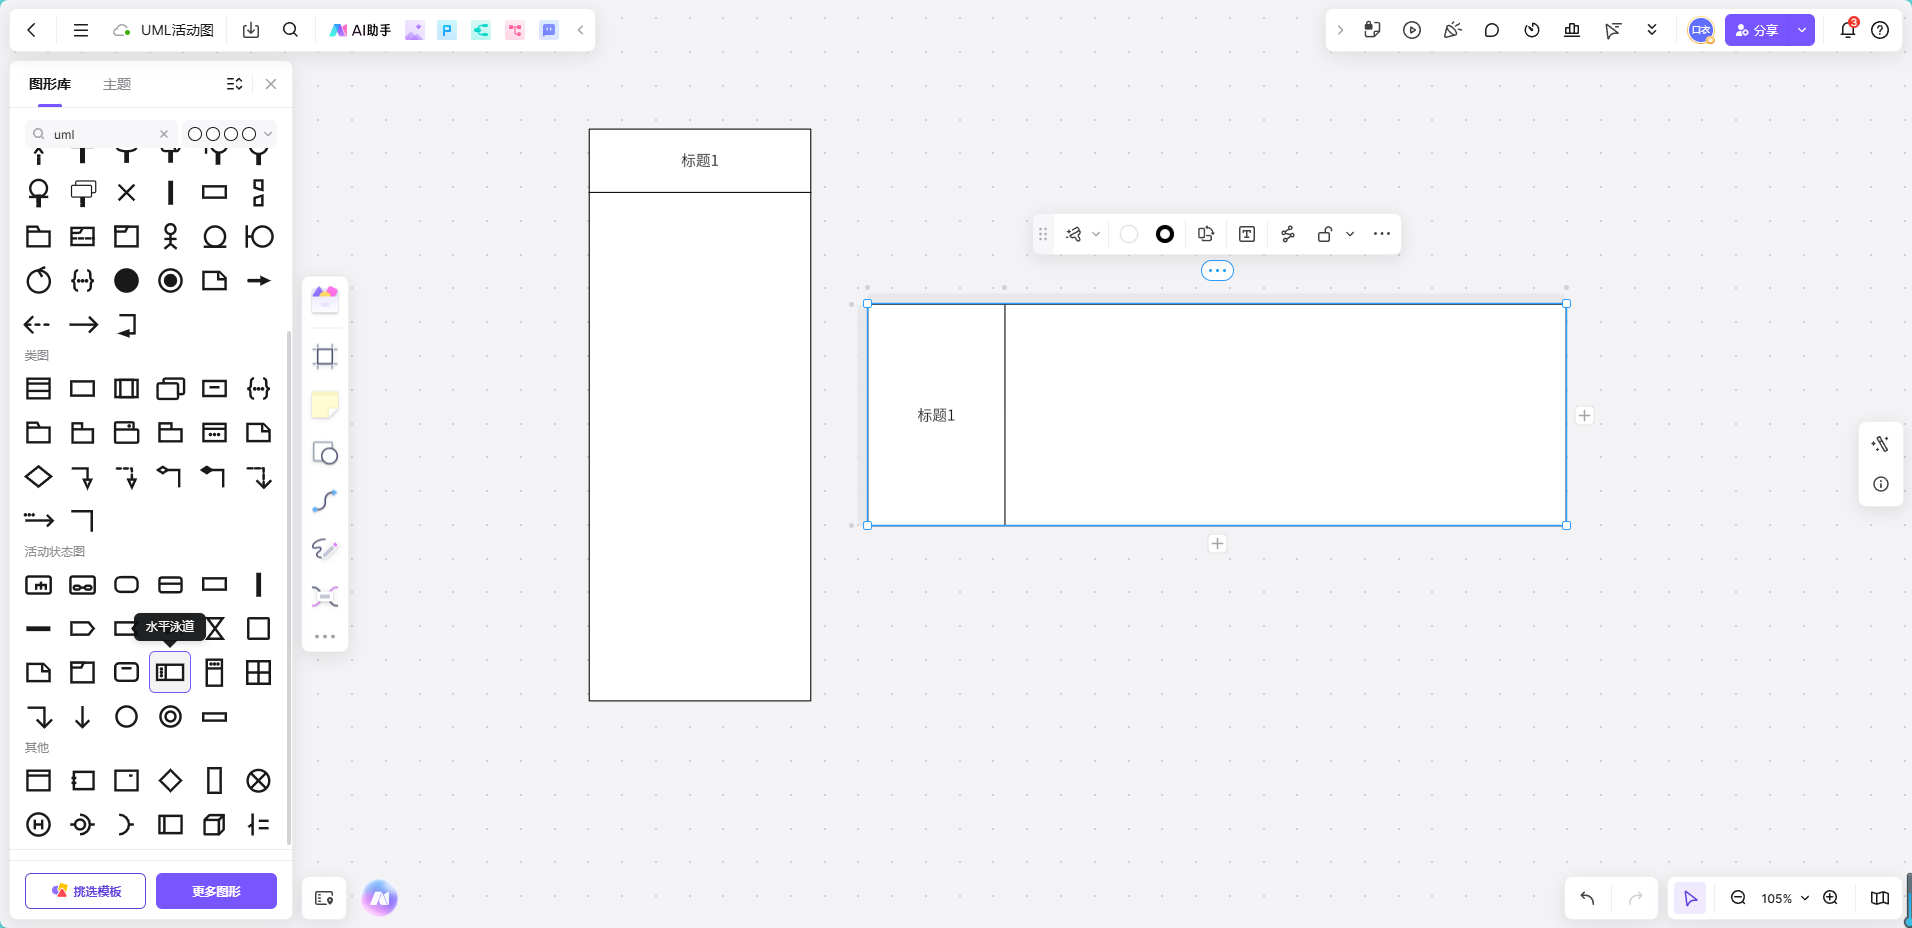Screen dimensions: 1912x928
Task: Open the hamburger main menu
Action: (x=81, y=30)
